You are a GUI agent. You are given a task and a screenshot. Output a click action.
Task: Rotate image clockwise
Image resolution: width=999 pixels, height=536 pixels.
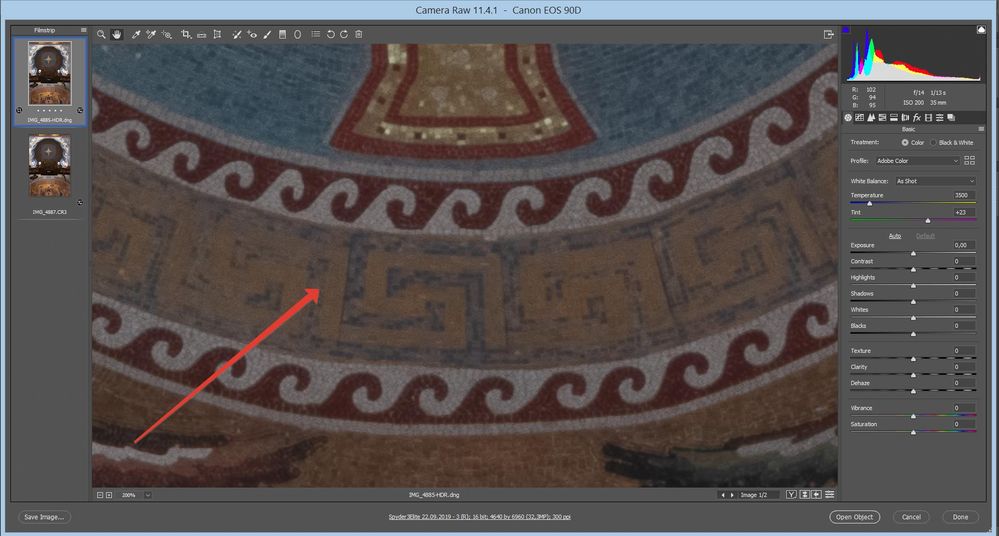tap(344, 34)
